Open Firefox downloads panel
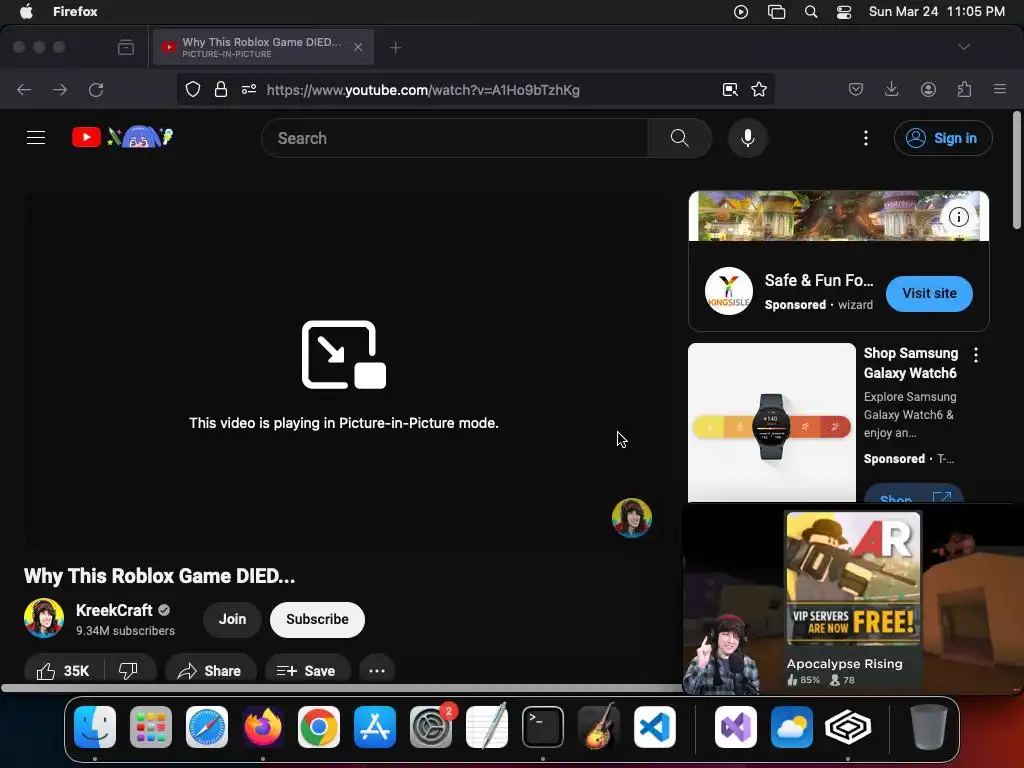 click(891, 89)
